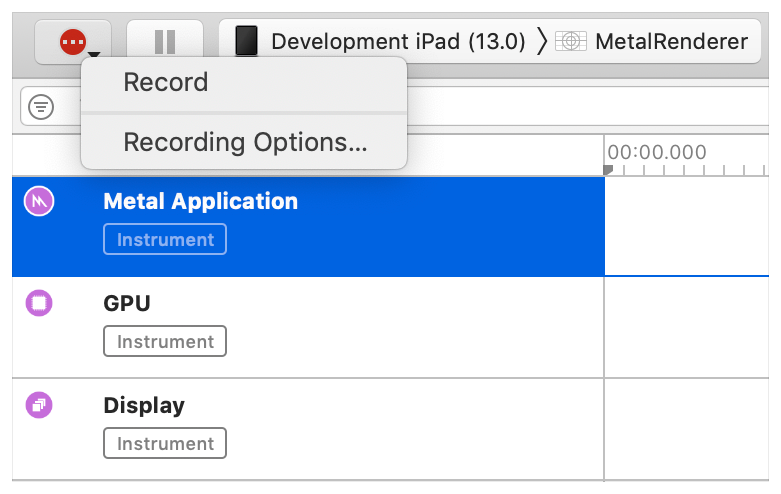The height and width of the screenshot is (494, 781).
Task: Click the red record button
Action: click(71, 41)
